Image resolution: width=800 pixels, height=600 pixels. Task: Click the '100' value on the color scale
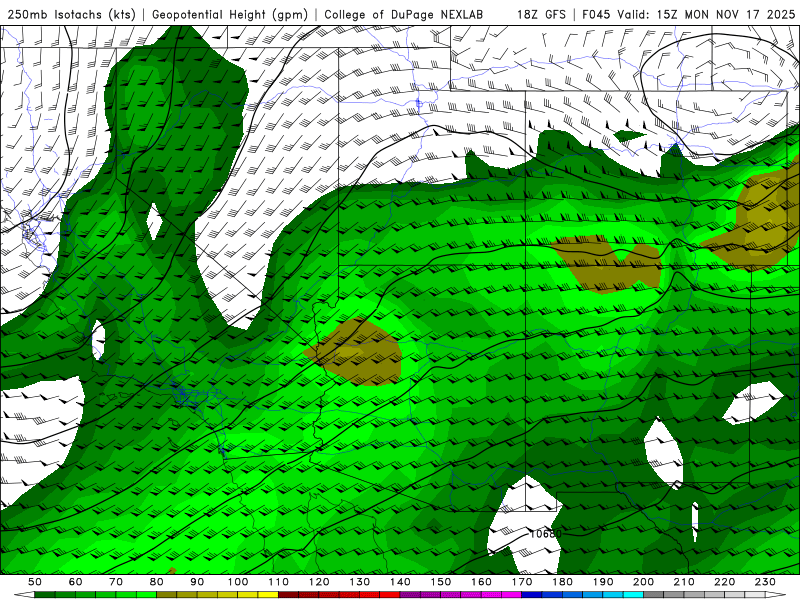[x=238, y=582]
